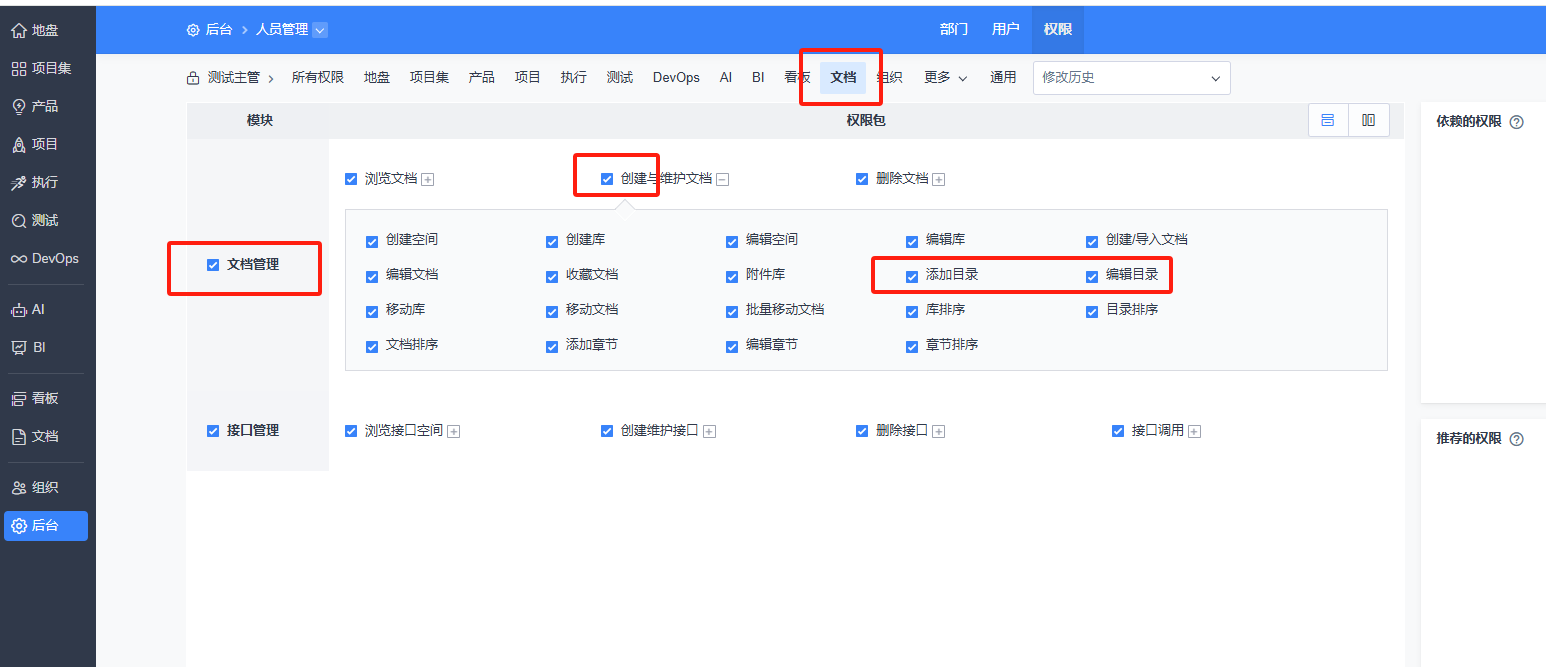Switch to 用户 tab
Screen dimensions: 1546x667
(1006, 30)
